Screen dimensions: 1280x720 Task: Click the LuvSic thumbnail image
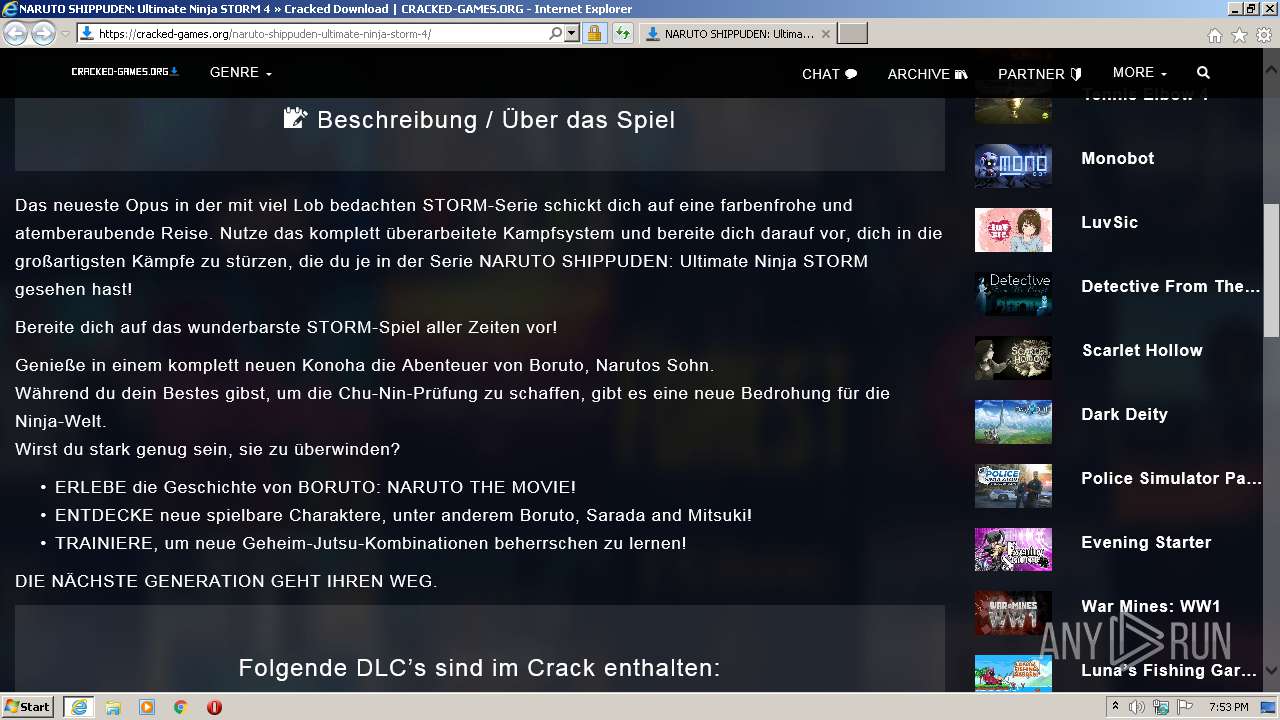click(1013, 229)
